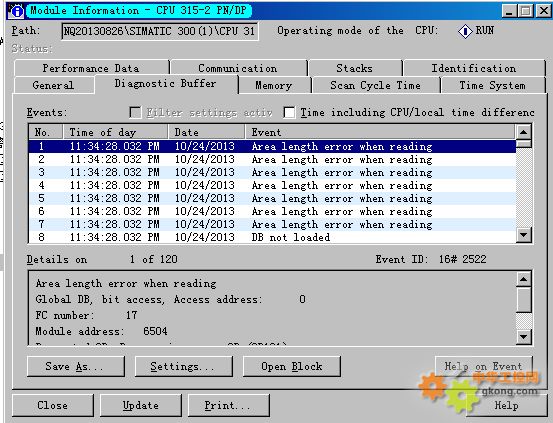This screenshot has height=423, width=553.
Task: Open the Settings... dialog button
Action: [x=184, y=367]
